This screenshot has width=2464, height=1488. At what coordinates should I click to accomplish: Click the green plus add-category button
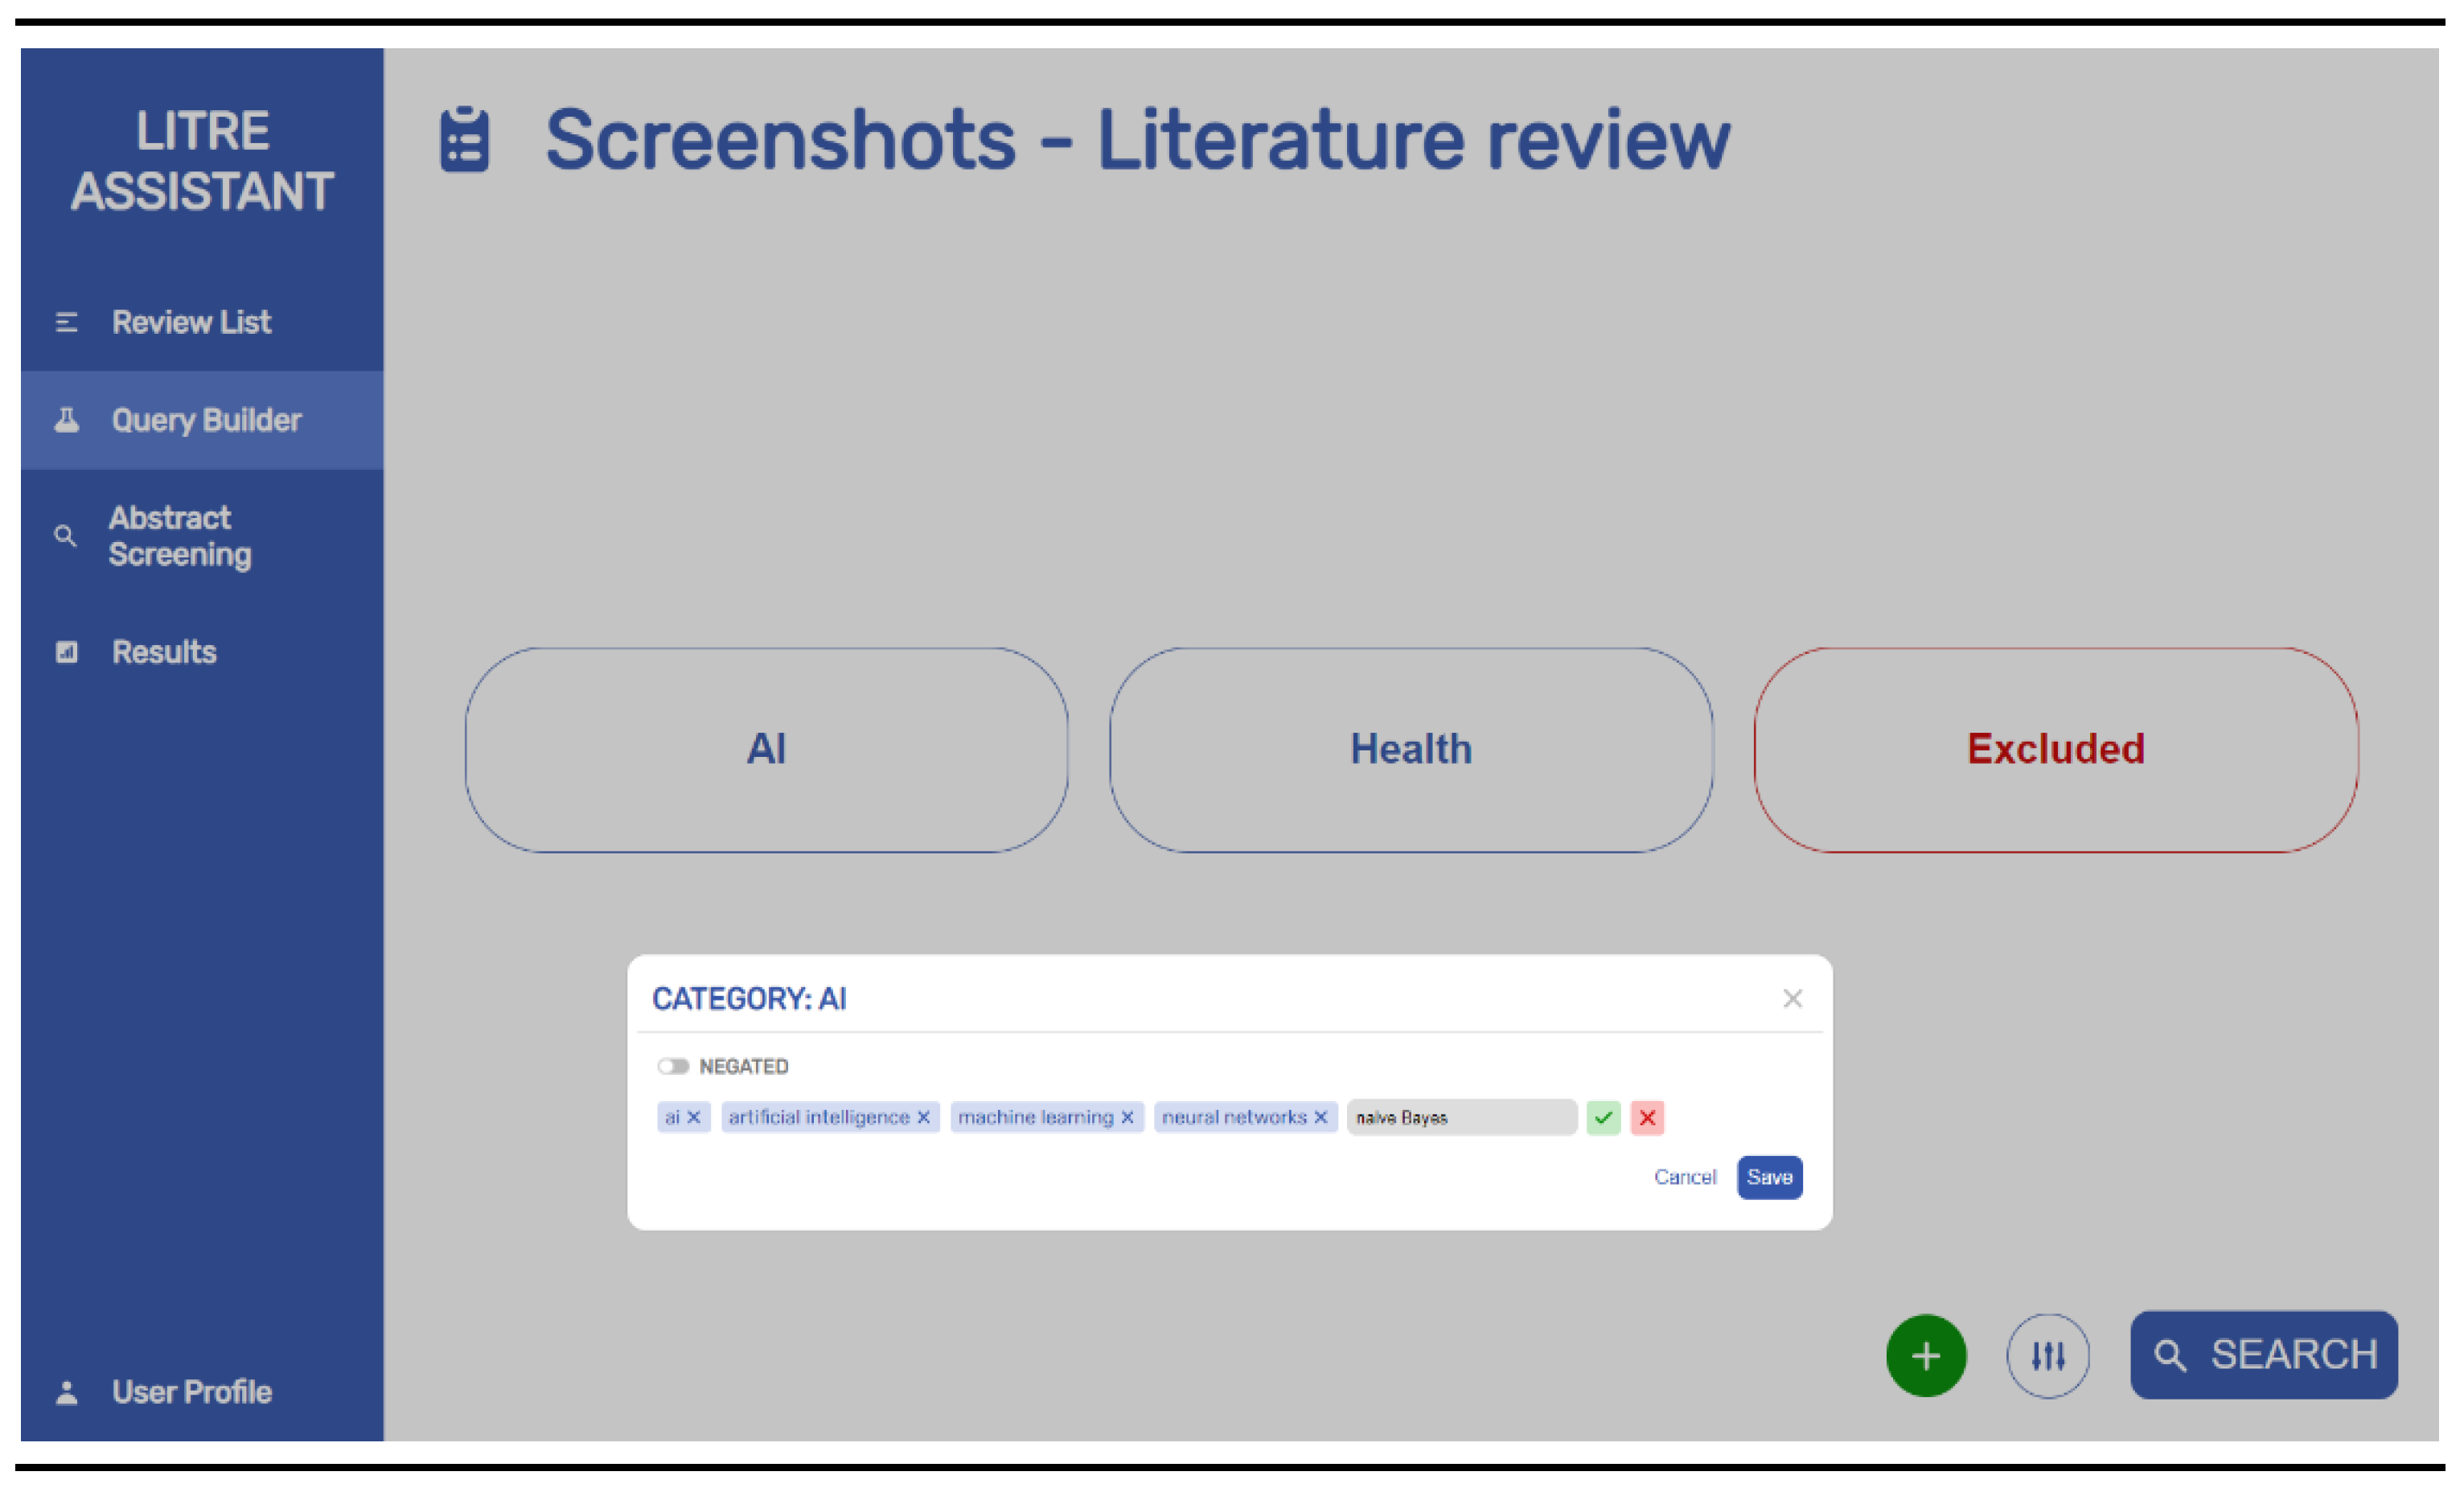[x=1925, y=1355]
